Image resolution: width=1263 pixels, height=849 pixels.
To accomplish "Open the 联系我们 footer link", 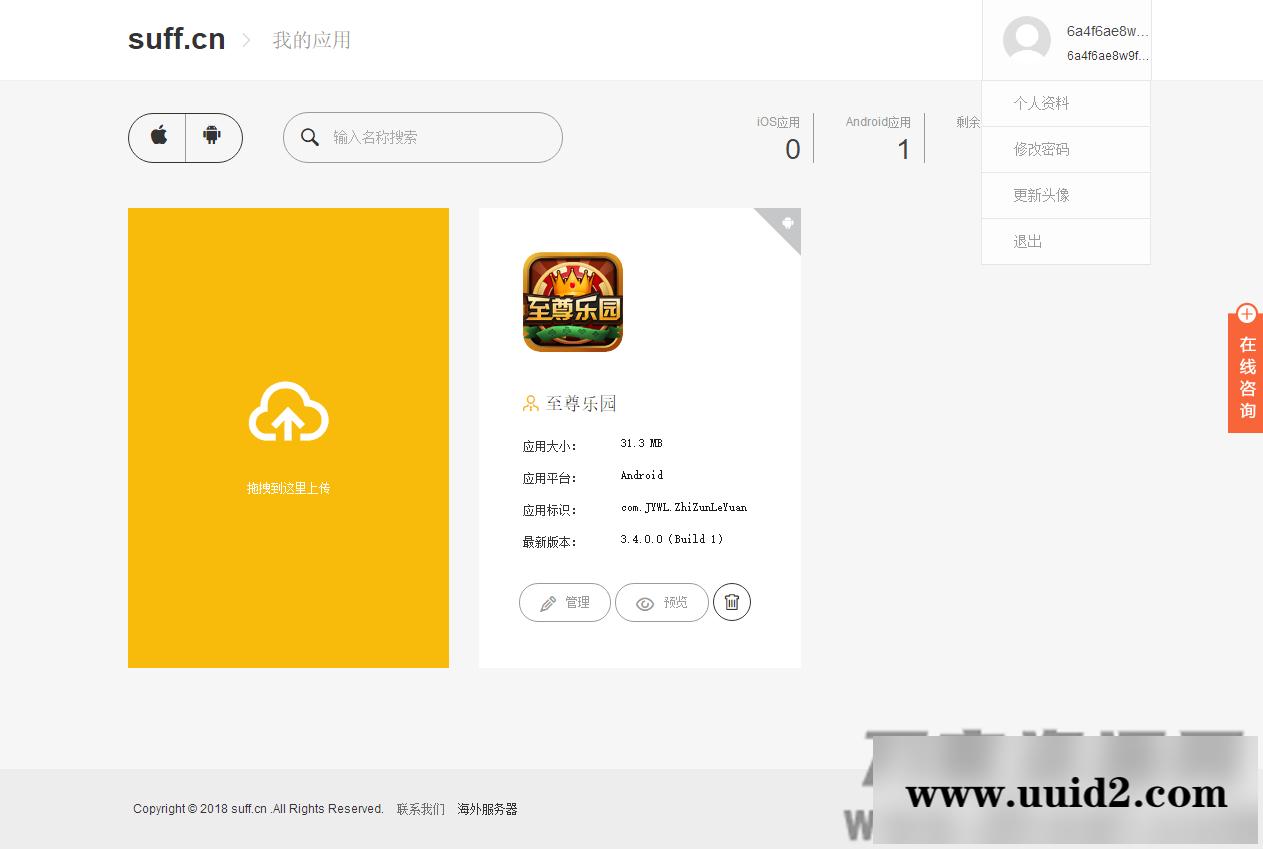I will coord(420,809).
